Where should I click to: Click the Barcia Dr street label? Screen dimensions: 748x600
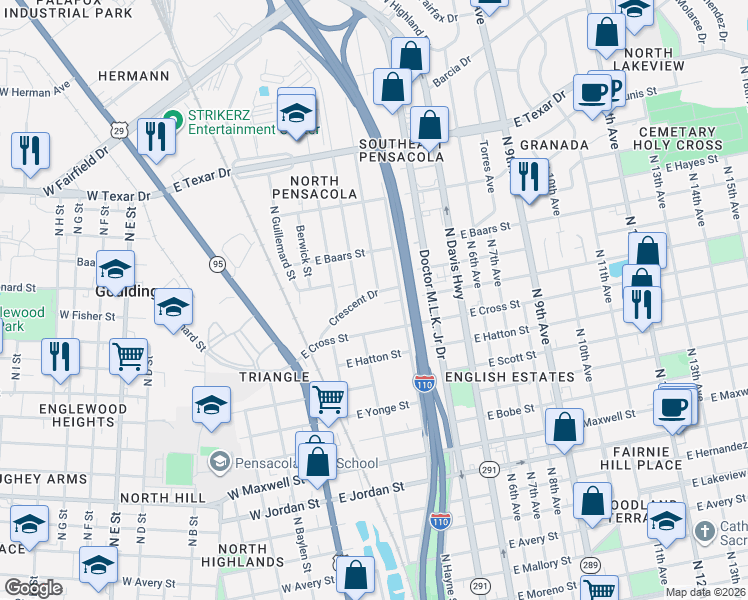pyautogui.click(x=451, y=72)
